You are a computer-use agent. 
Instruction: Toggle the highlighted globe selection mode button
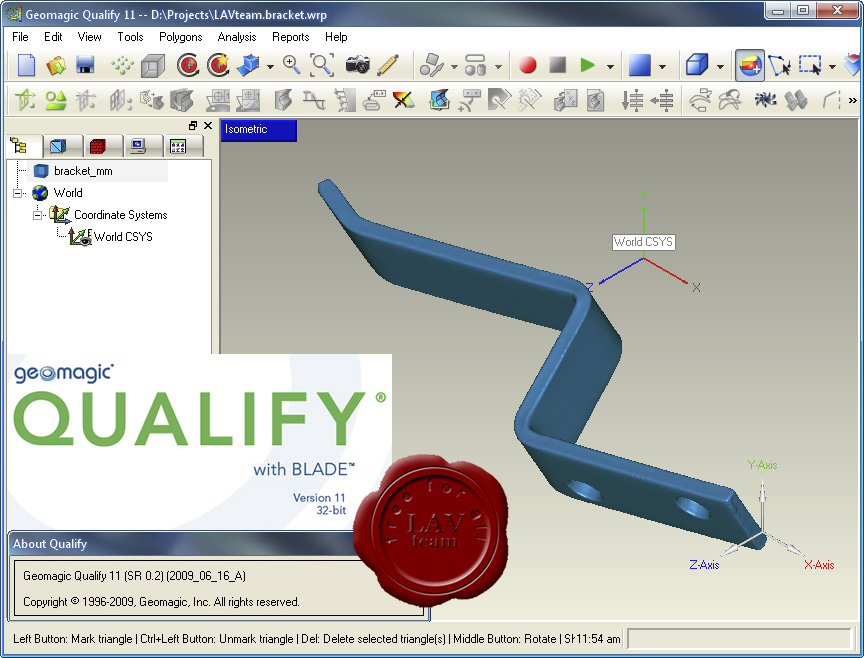(750, 66)
